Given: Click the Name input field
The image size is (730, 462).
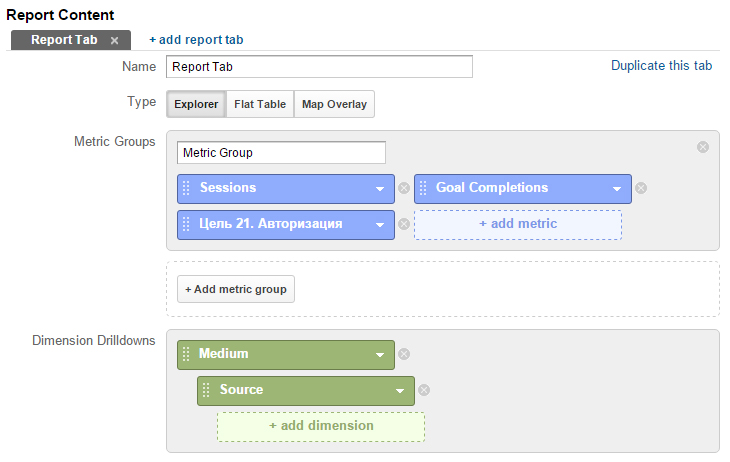Looking at the screenshot, I should click(319, 67).
